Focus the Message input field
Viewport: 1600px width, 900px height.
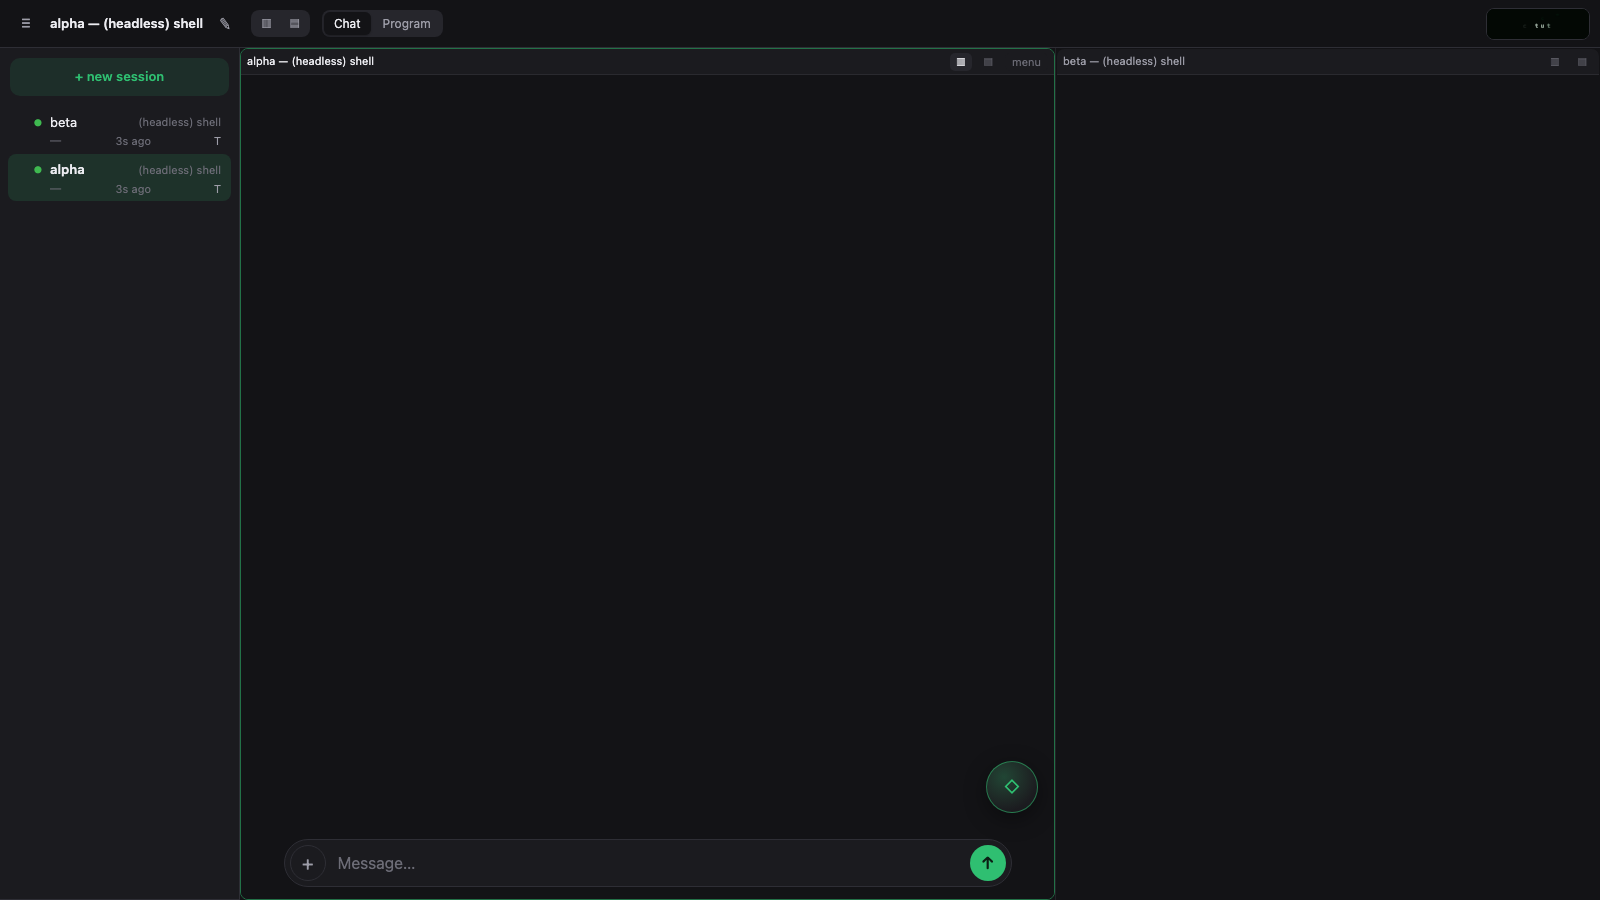pos(647,863)
